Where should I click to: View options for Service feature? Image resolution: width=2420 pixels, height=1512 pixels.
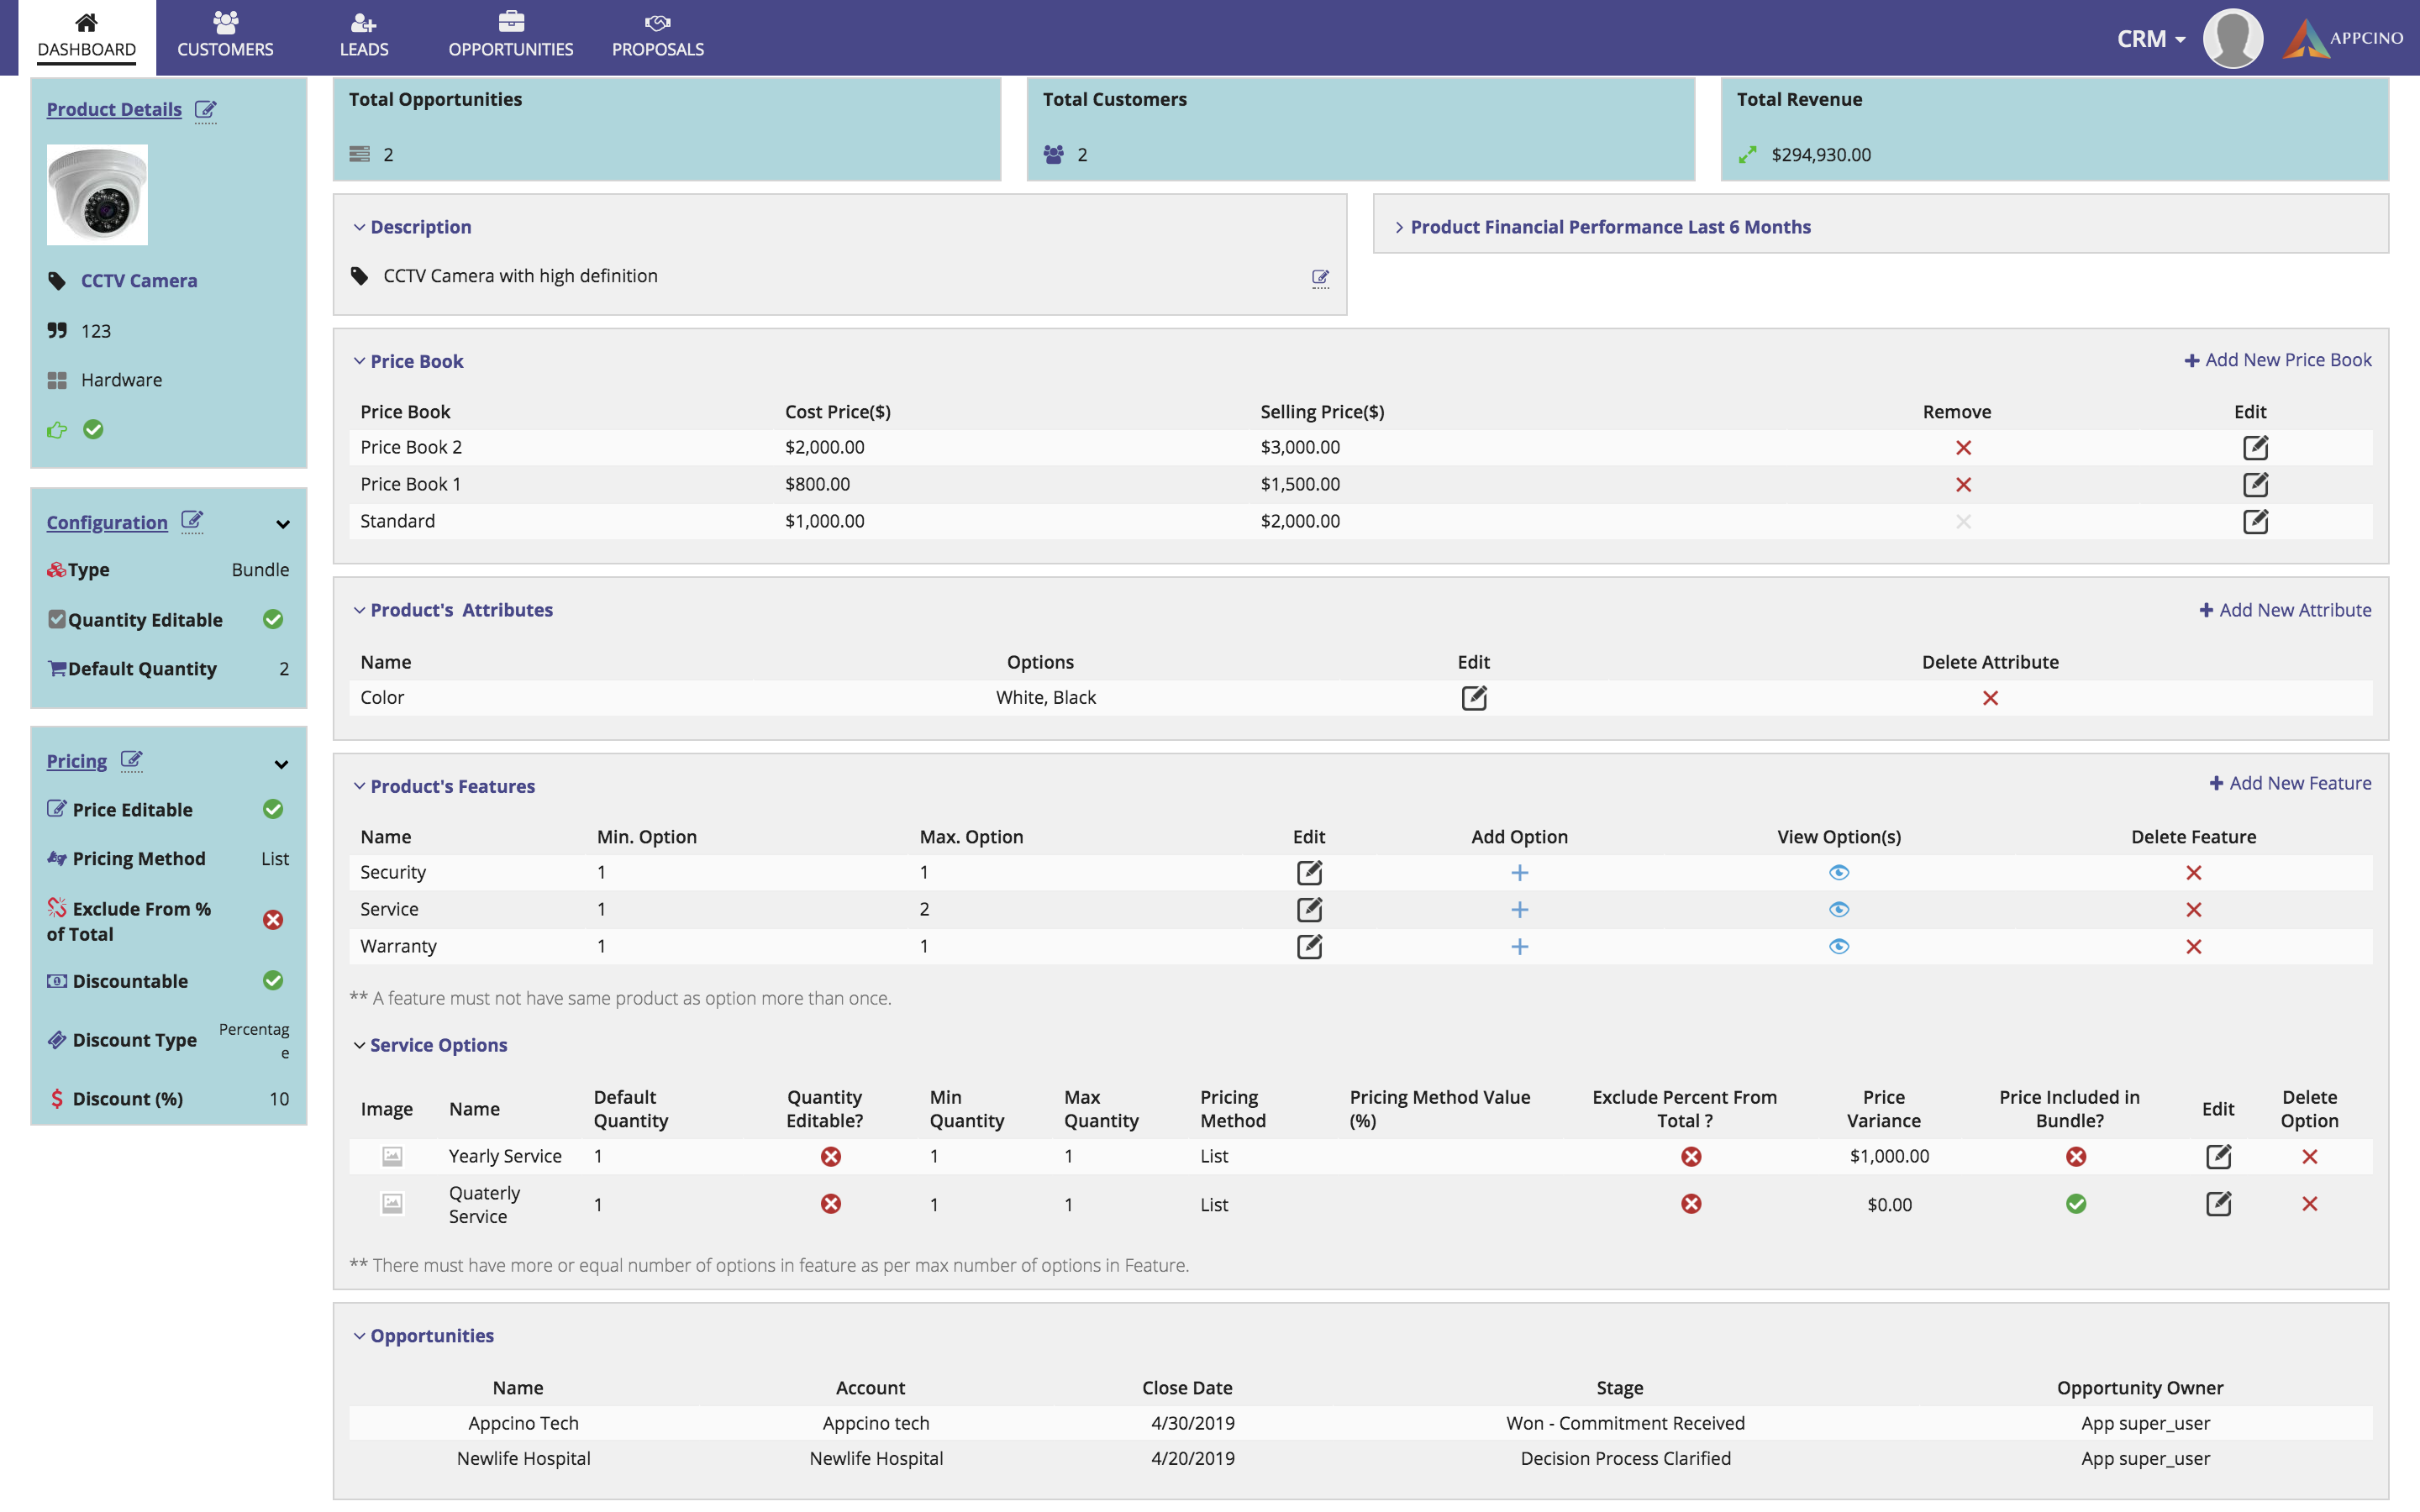click(x=1838, y=910)
